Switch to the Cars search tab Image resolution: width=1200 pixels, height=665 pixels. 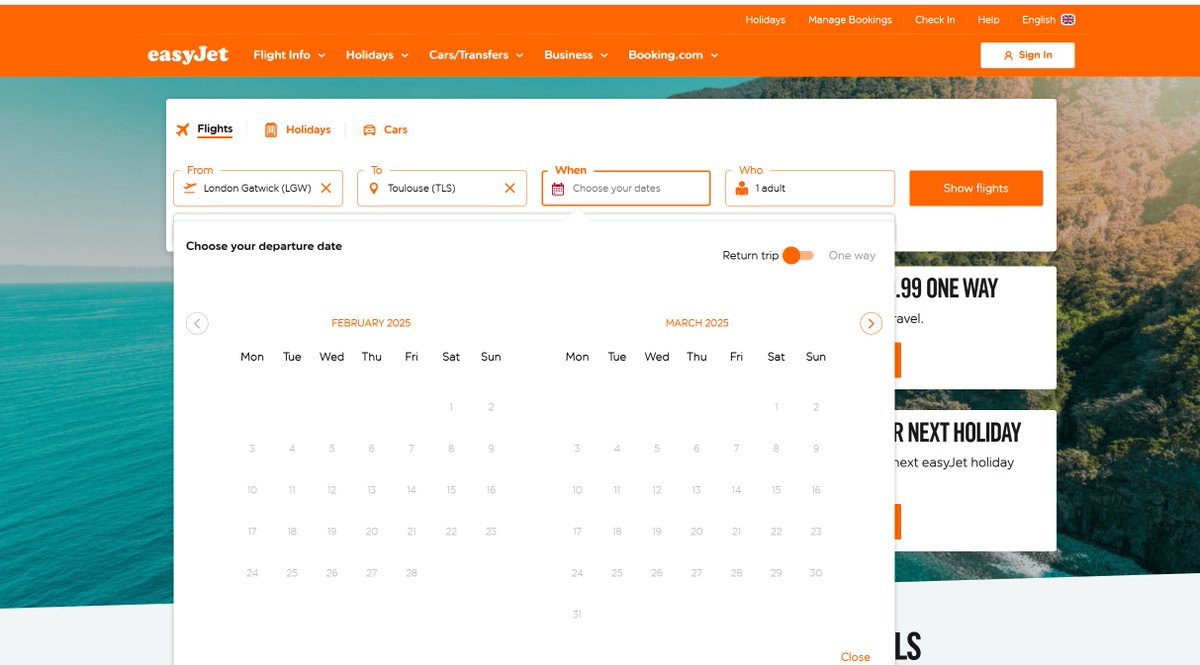[385, 129]
